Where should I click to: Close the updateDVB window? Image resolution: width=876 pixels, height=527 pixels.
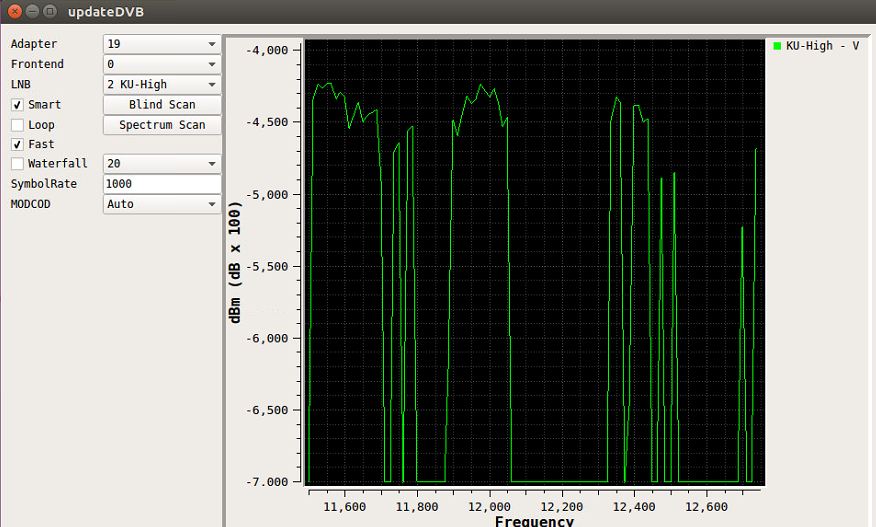[15, 11]
